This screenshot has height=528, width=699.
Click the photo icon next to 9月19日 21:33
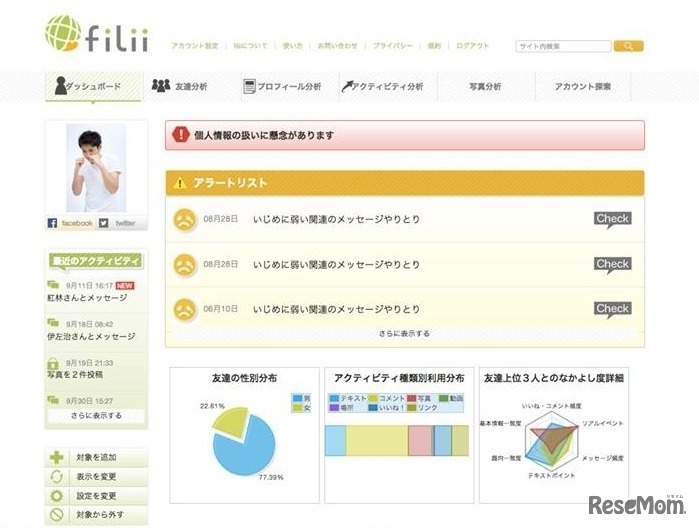(53, 362)
